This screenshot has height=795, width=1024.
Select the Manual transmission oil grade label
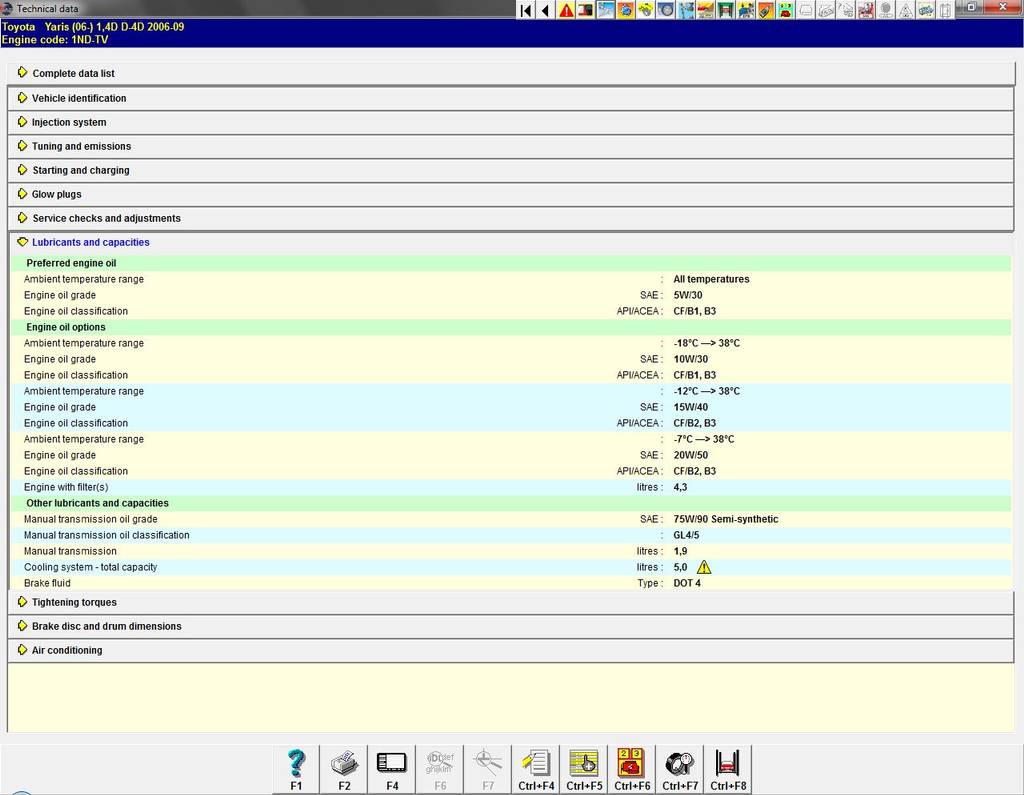coord(91,519)
